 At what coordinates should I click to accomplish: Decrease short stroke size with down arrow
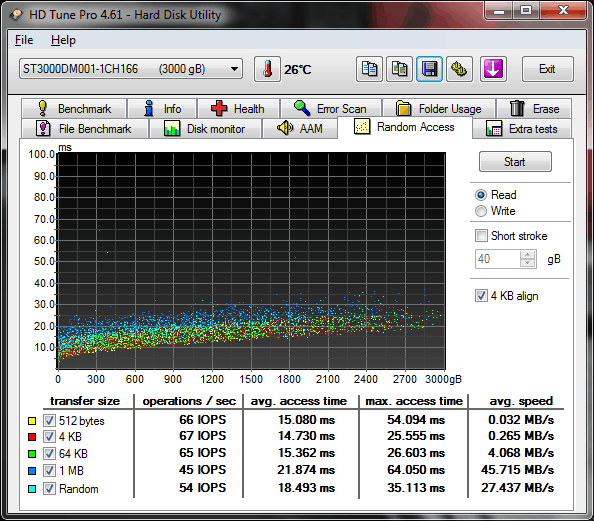click(x=528, y=263)
